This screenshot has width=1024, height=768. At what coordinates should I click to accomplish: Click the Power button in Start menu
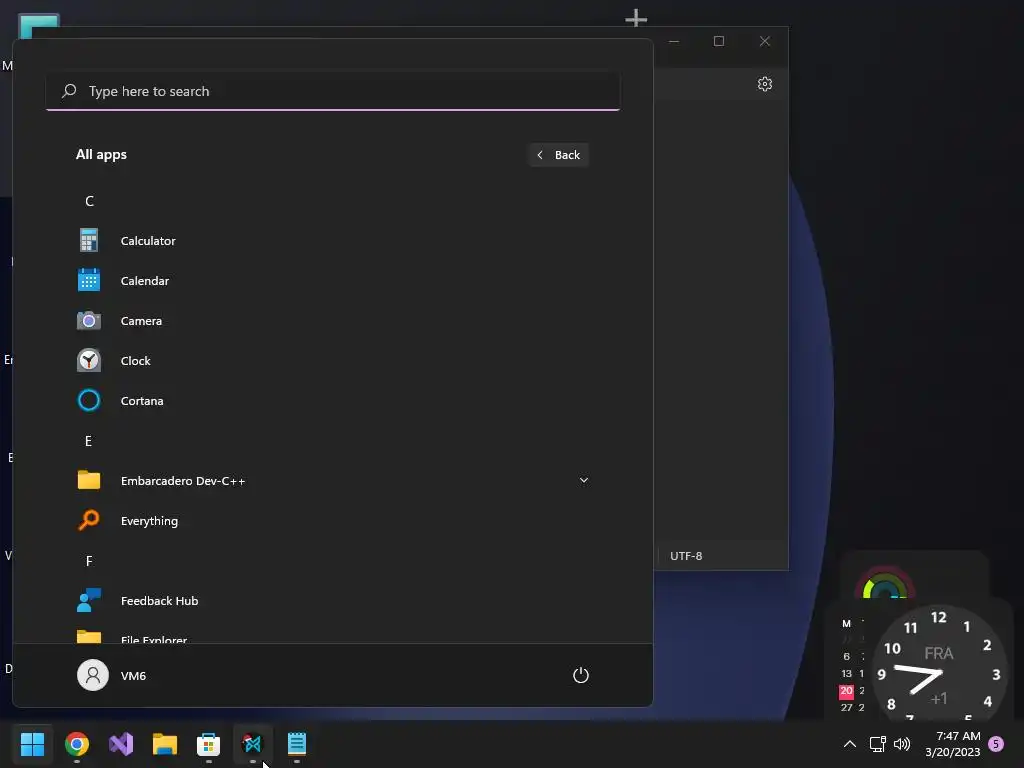pyautogui.click(x=581, y=675)
